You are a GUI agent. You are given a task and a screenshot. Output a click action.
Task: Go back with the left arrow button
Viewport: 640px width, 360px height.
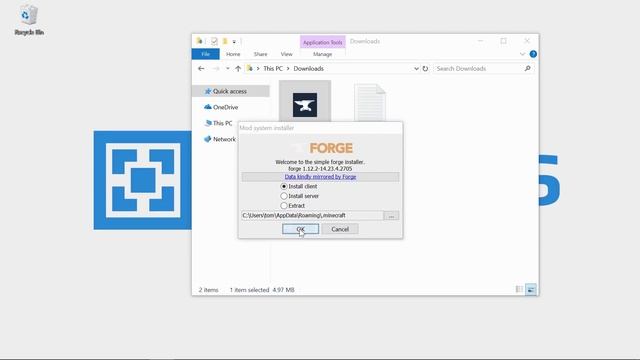pos(201,69)
